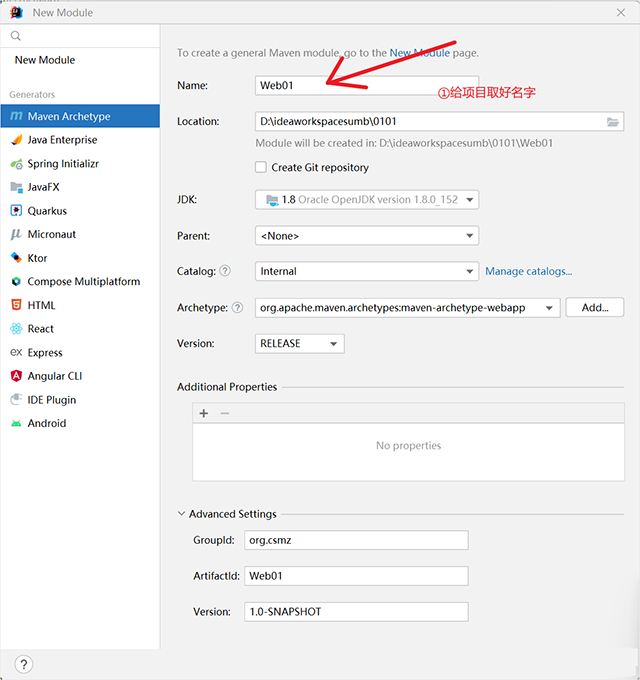Click the Add... archetype button
This screenshot has width=640, height=680.
(x=594, y=308)
